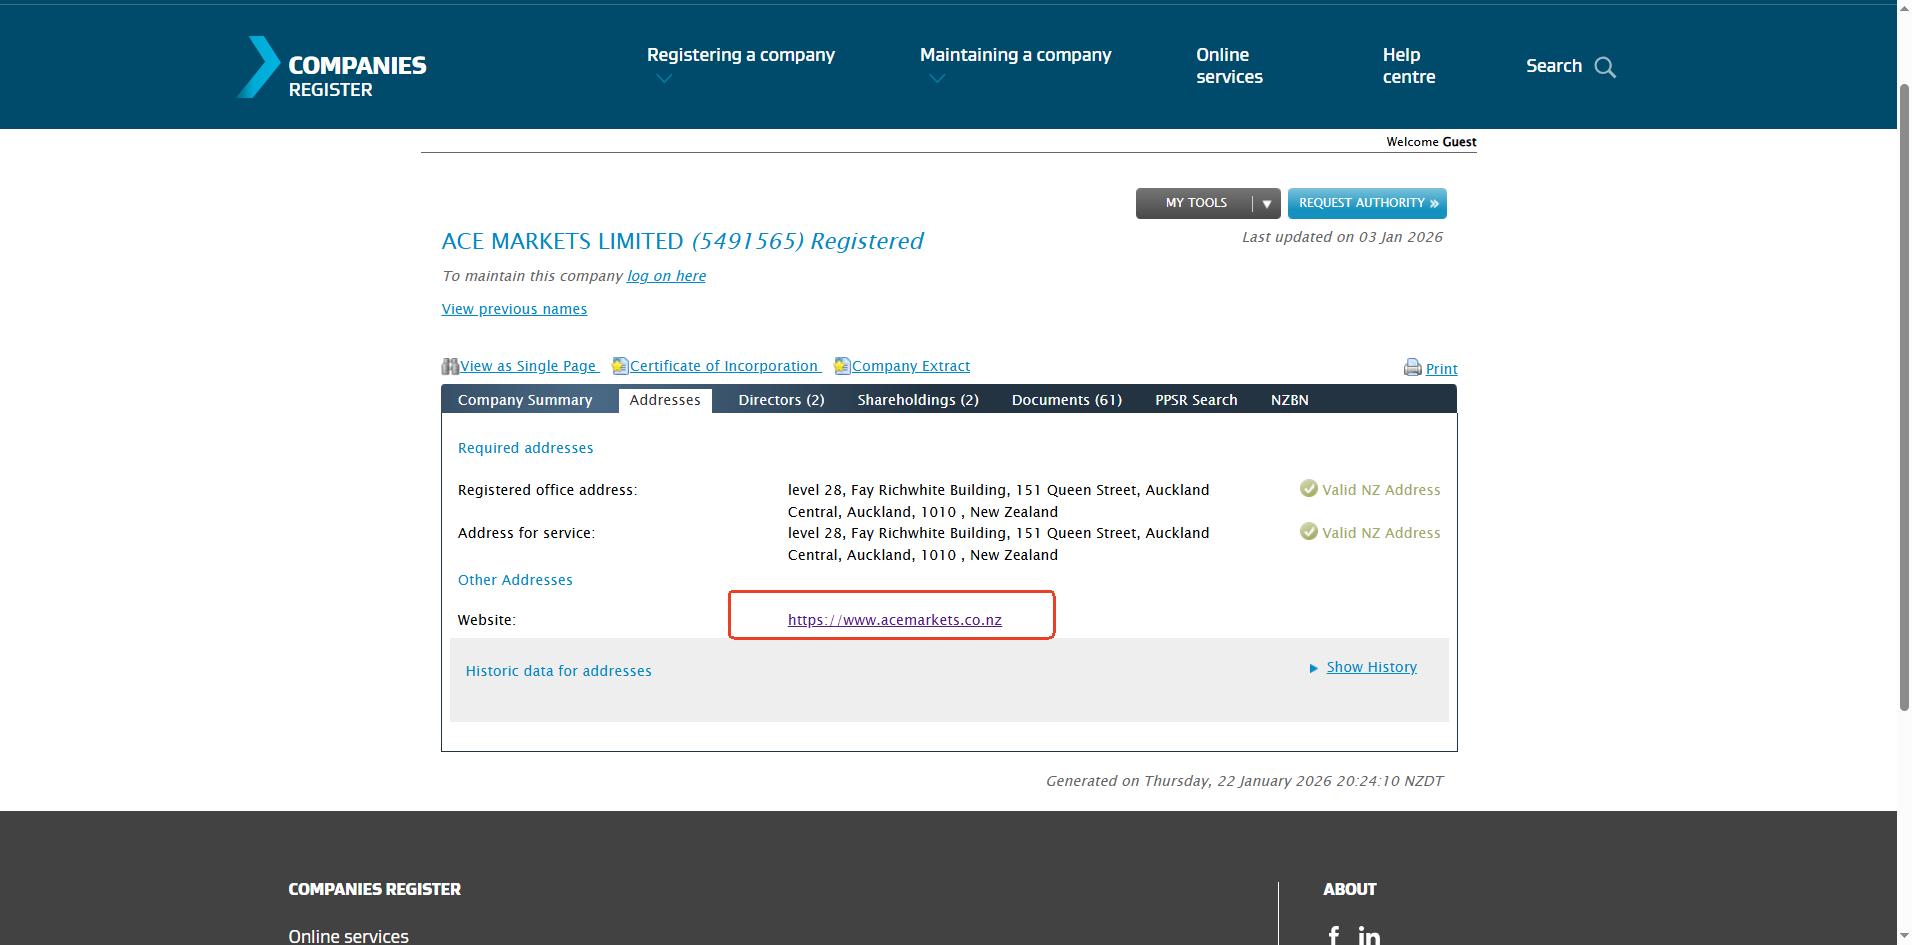Click the vertical page scrollbar
The image size is (1912, 945).
1904,400
